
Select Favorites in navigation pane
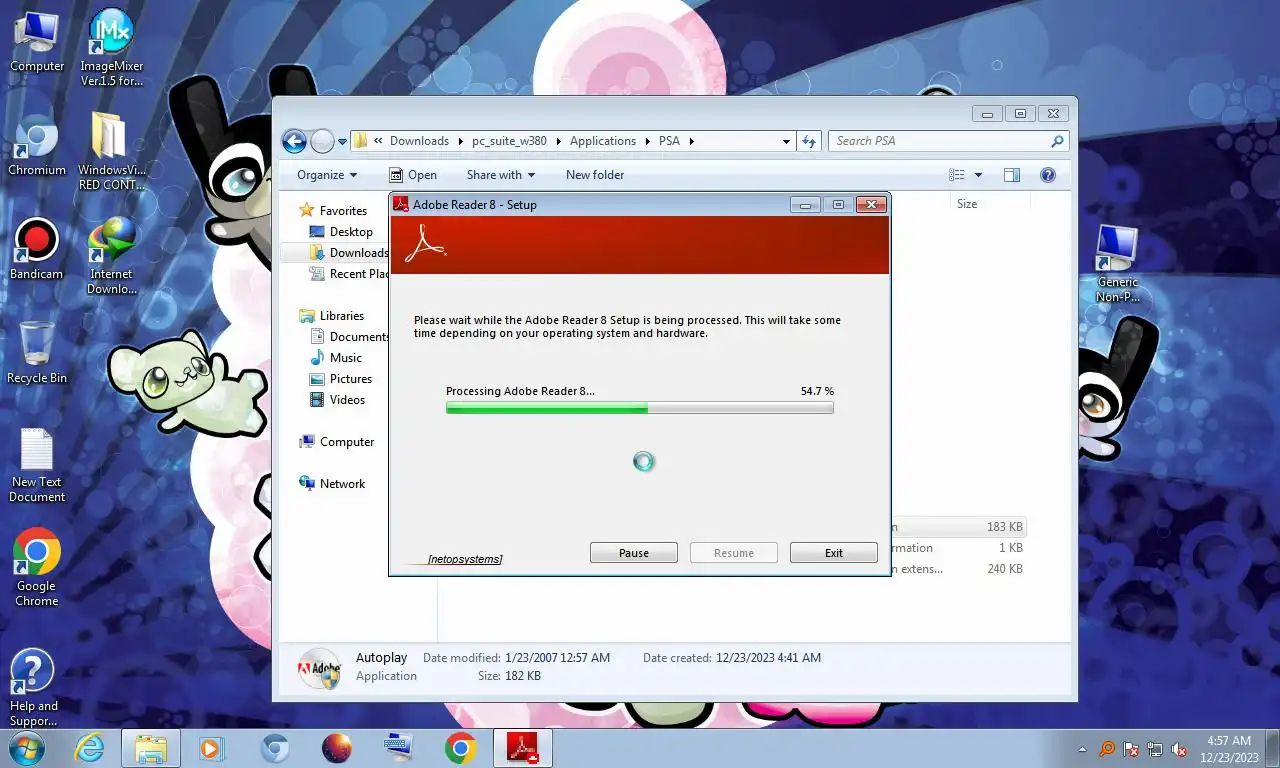click(343, 211)
